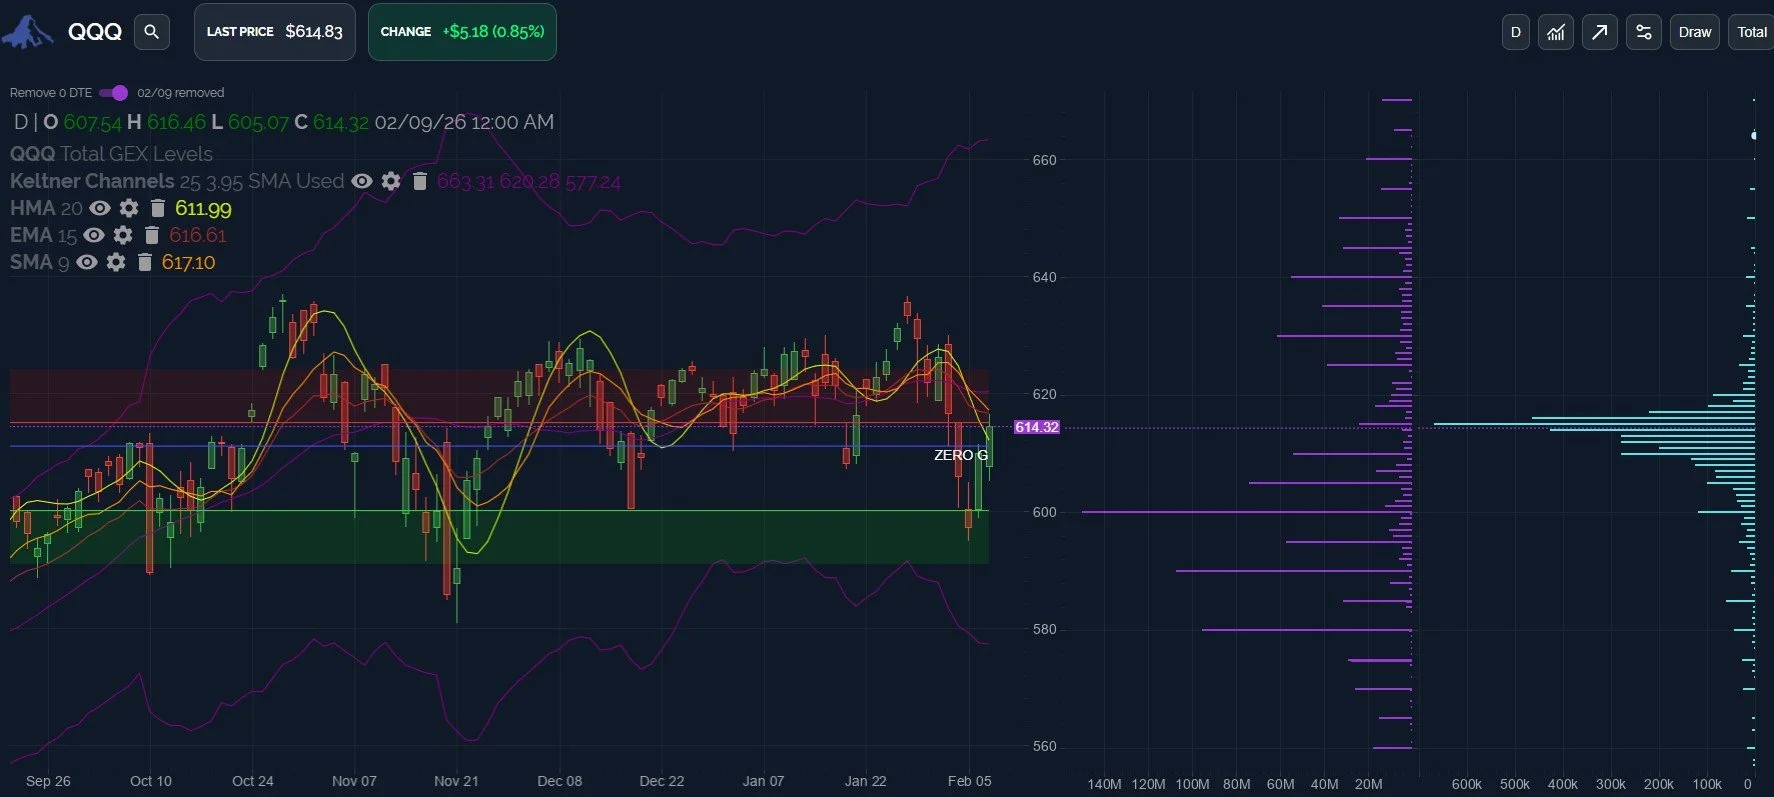Click the Dec 22 date axis label
The image size is (1774, 797).
662,781
